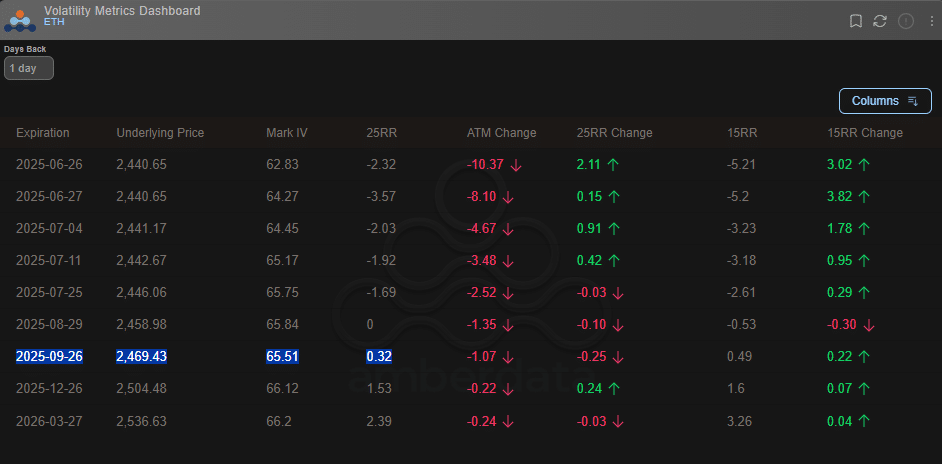
Task: Open the Columns selector
Action: (x=885, y=101)
